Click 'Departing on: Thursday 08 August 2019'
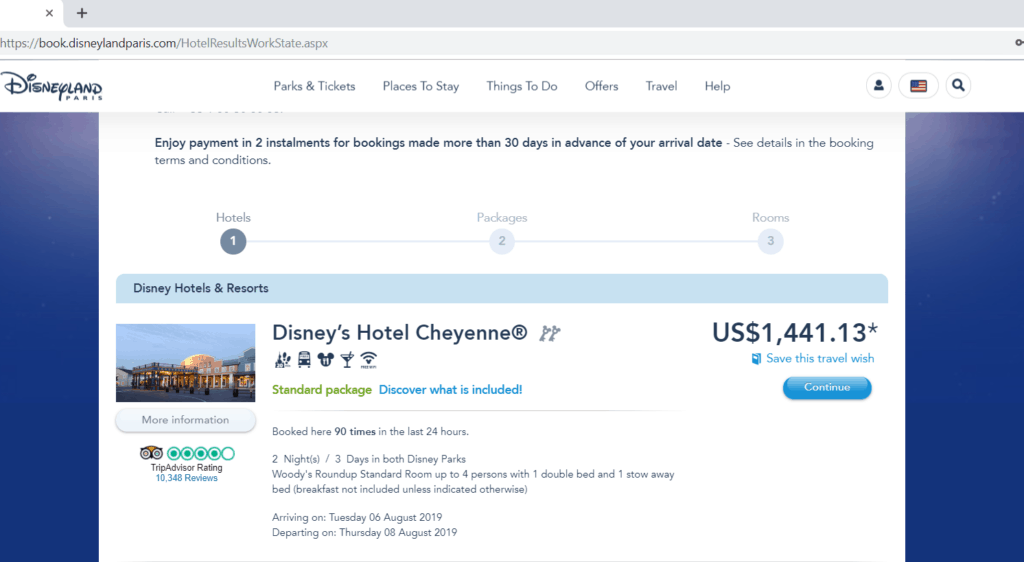Viewport: 1024px width, 562px height. 364,533
